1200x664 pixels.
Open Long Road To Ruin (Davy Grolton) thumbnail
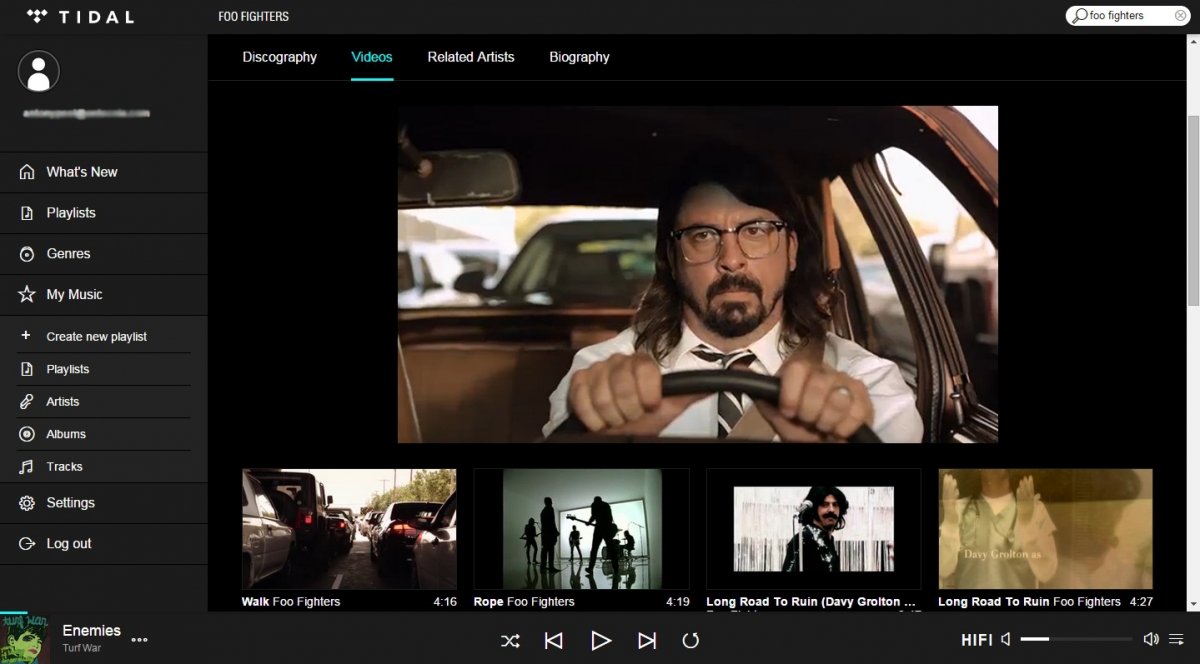point(813,529)
